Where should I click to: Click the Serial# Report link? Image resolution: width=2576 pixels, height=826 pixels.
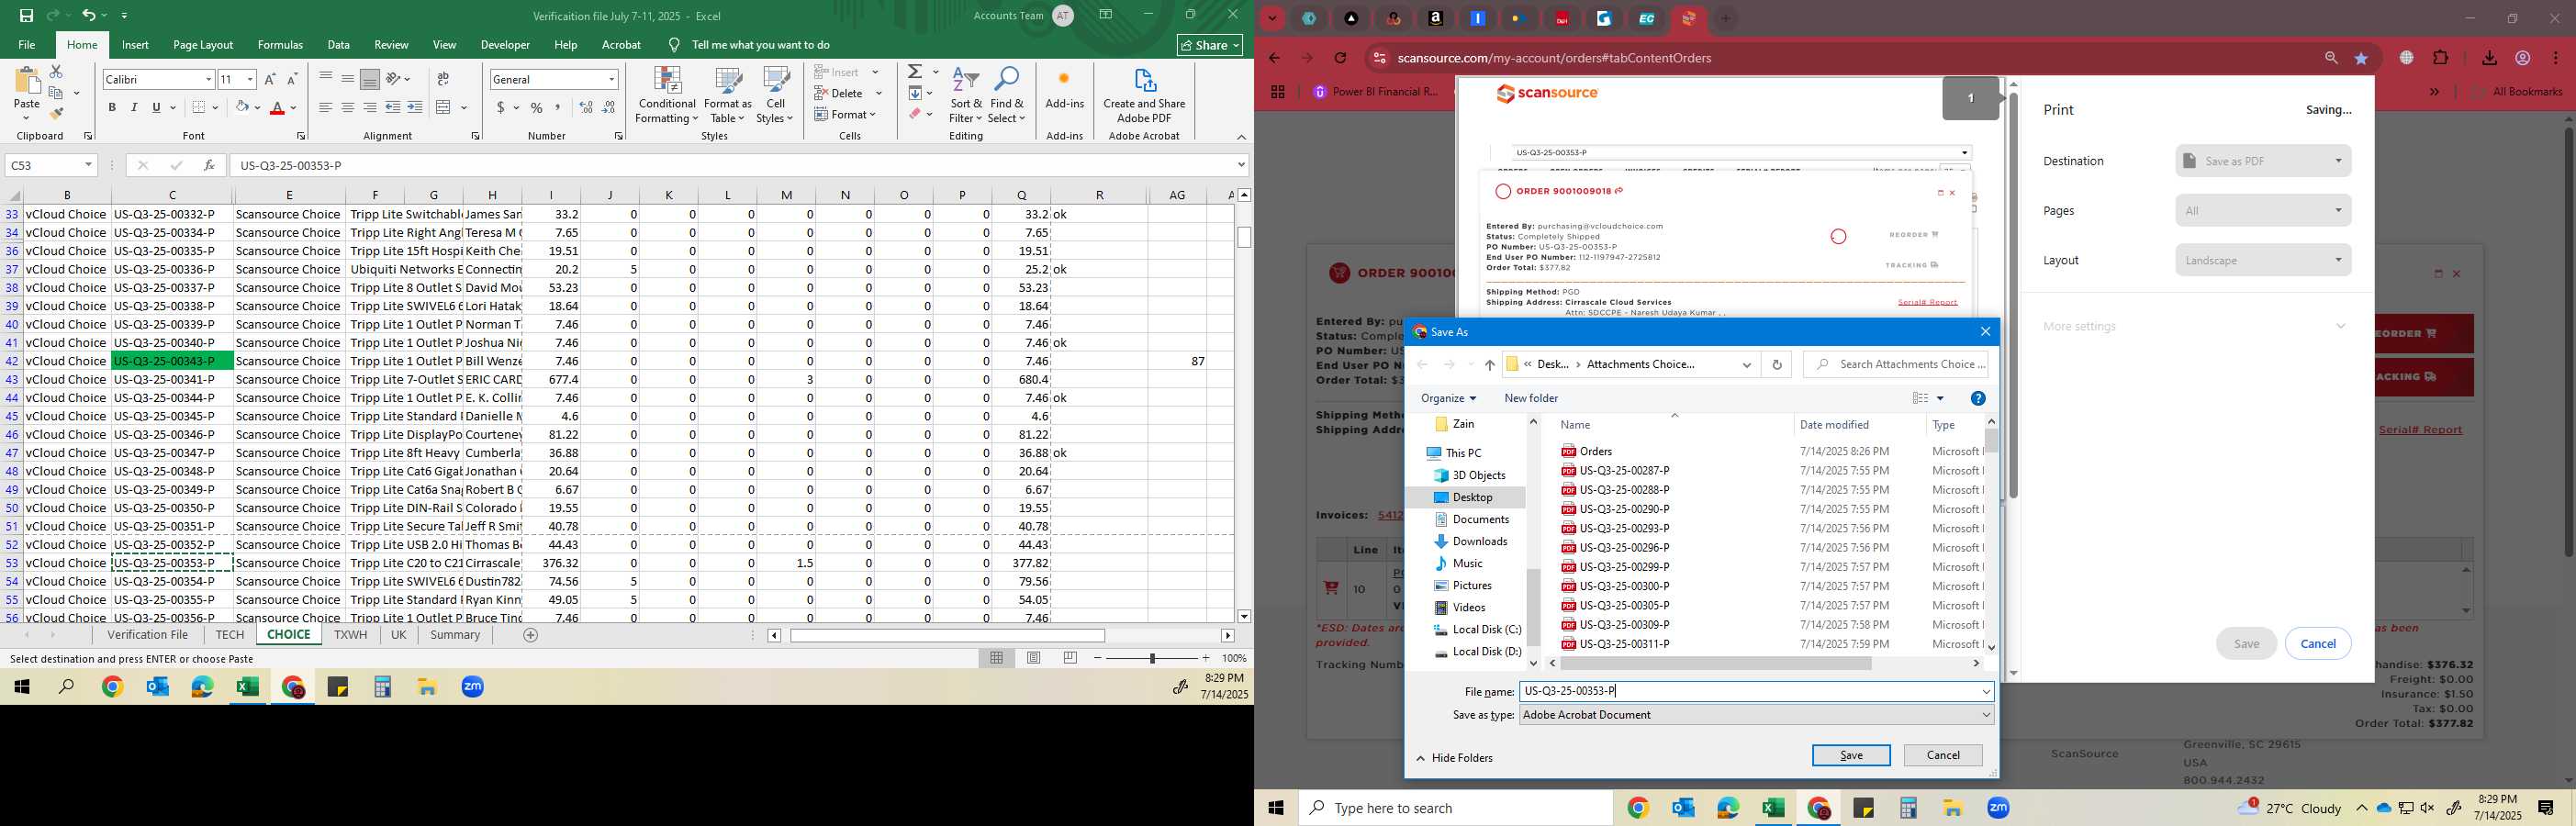coord(2420,430)
